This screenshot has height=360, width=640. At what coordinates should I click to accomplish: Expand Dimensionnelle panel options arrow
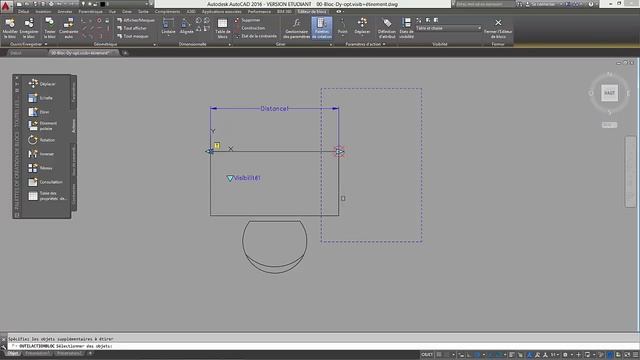click(230, 44)
